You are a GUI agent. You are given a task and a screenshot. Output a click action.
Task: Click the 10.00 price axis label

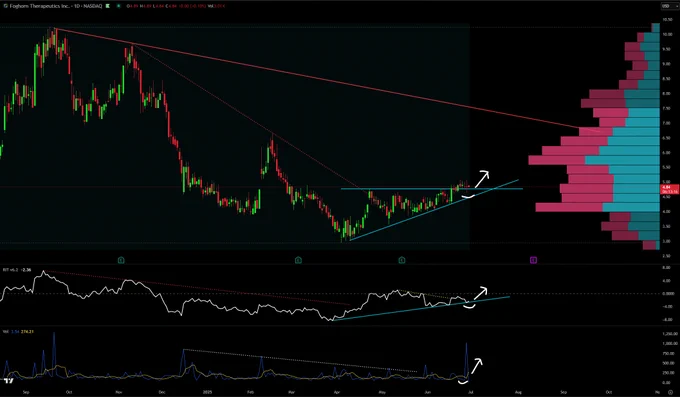tap(667, 34)
